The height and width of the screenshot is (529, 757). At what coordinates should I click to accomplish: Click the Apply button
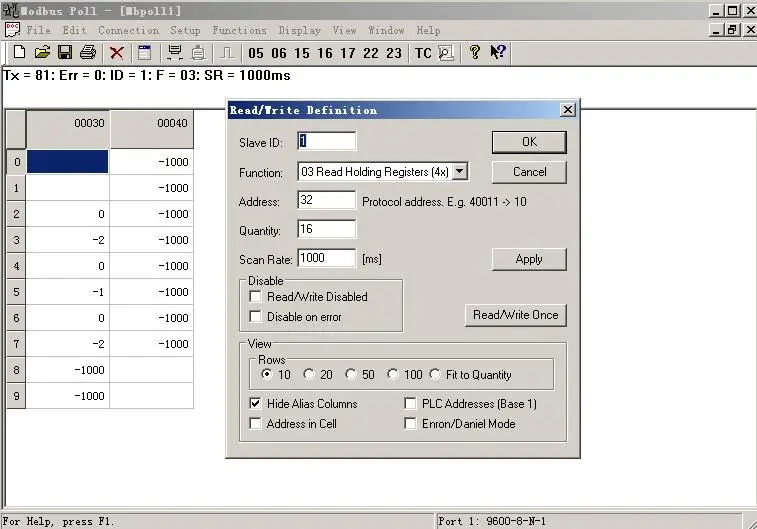pos(529,259)
